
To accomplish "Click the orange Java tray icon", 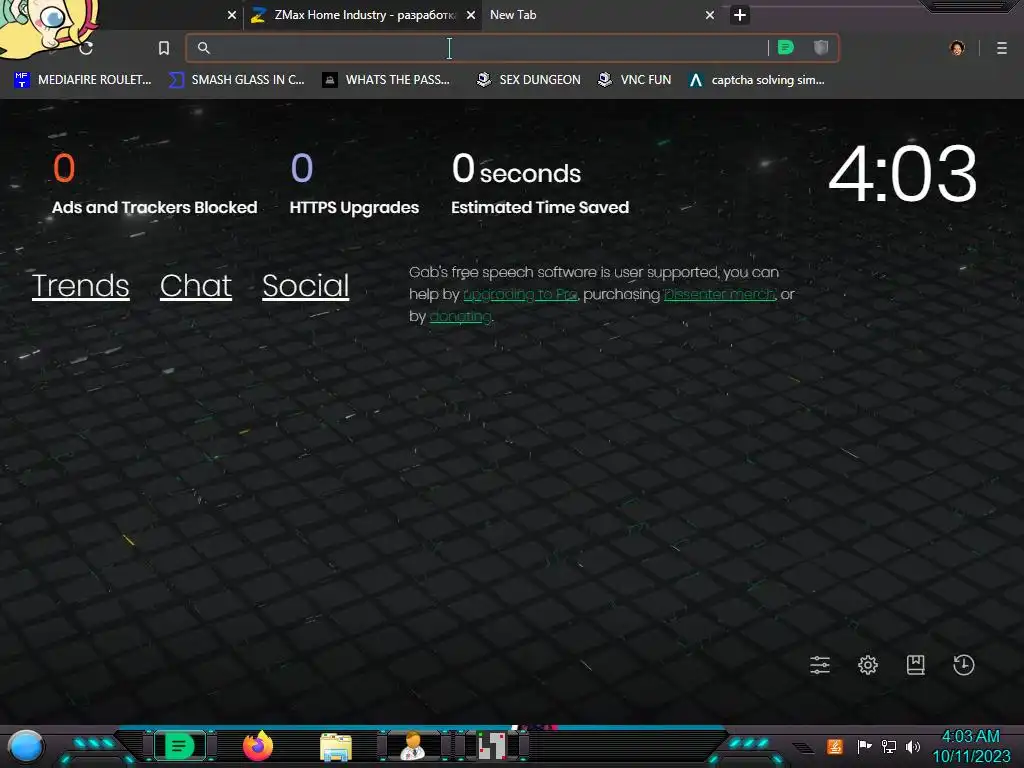I will coord(835,746).
